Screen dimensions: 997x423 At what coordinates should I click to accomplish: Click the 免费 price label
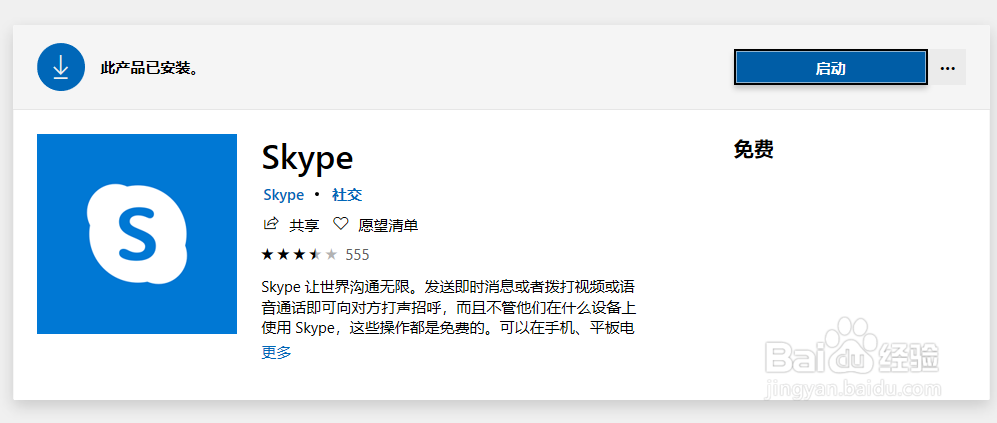pos(753,149)
